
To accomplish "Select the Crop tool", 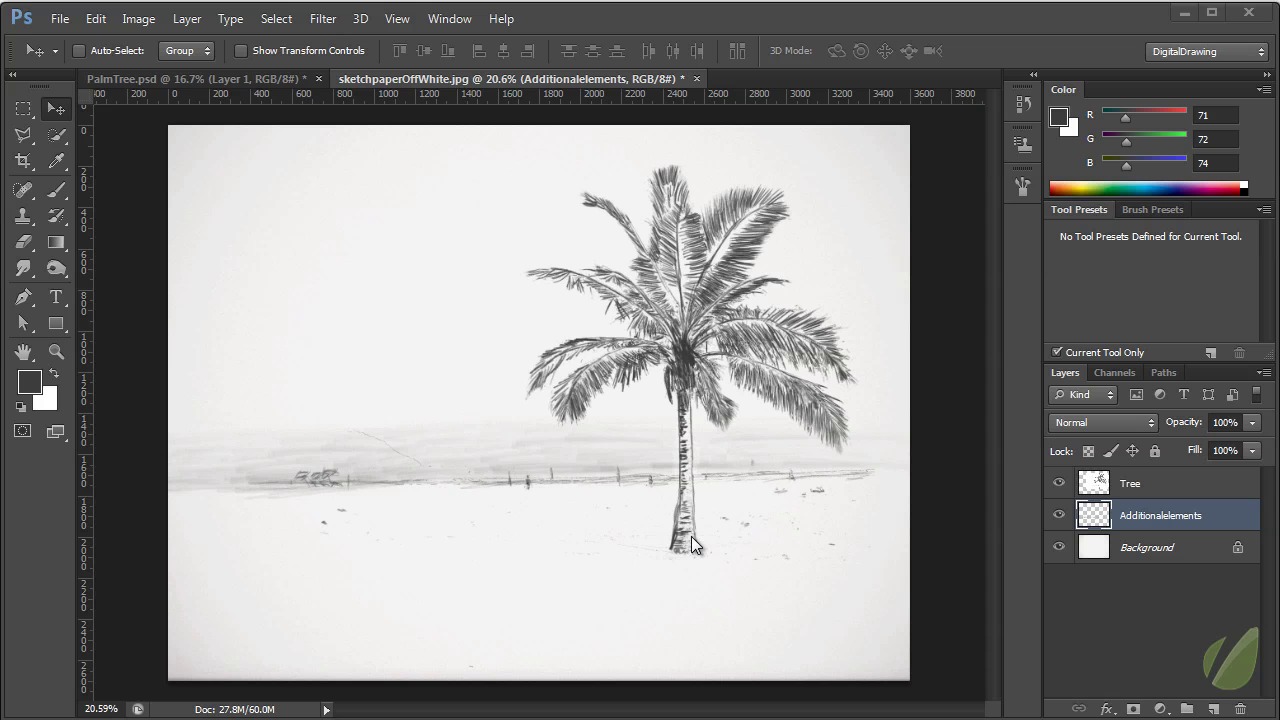I will tap(24, 161).
